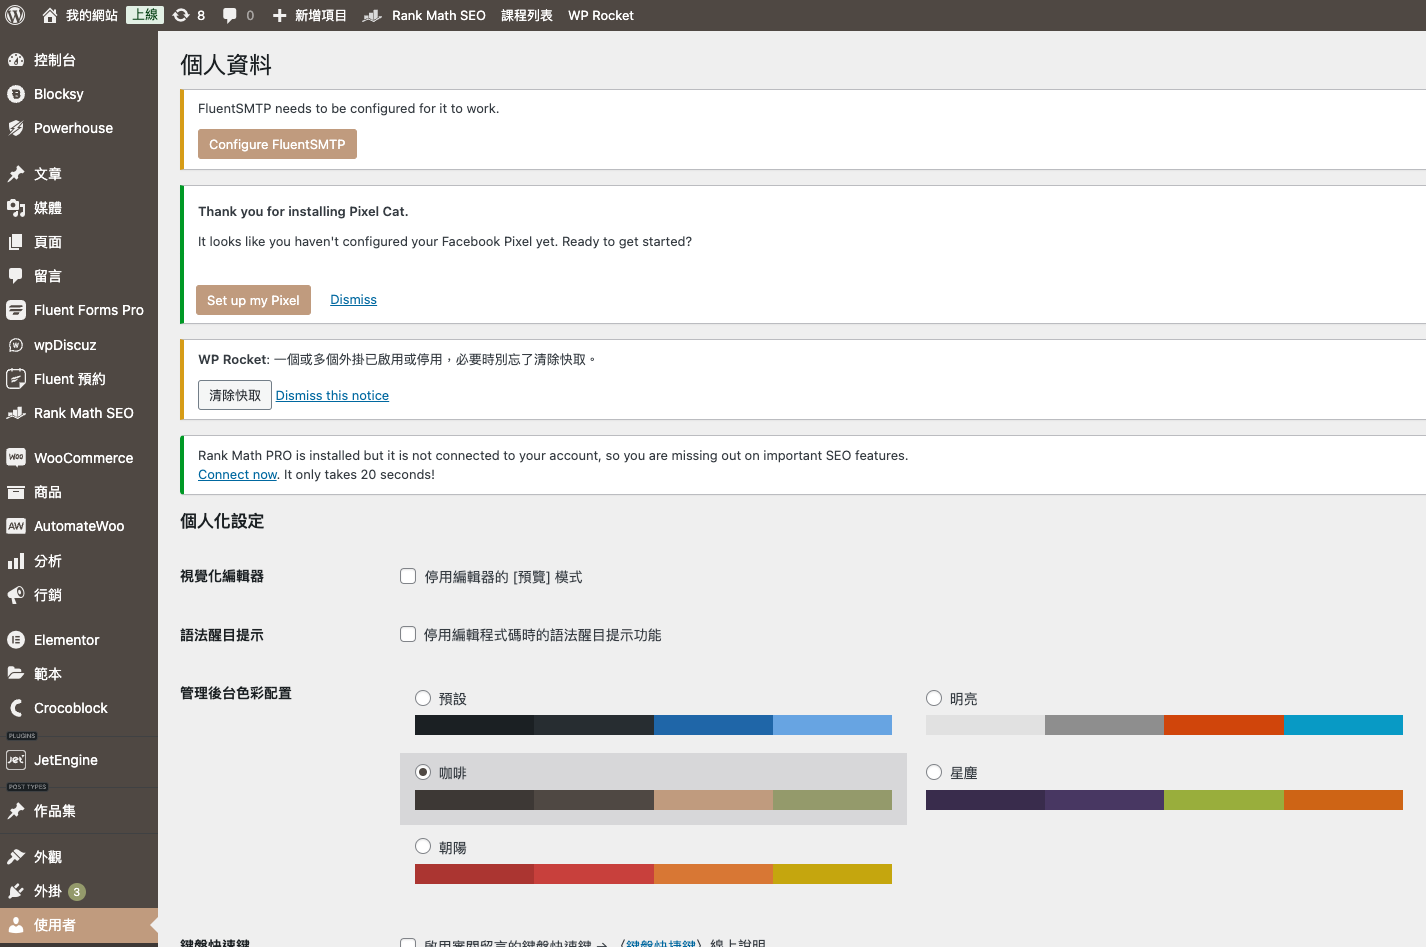This screenshot has width=1426, height=947.
Task: Open the JetEngine icon in sidebar
Action: tap(16, 760)
